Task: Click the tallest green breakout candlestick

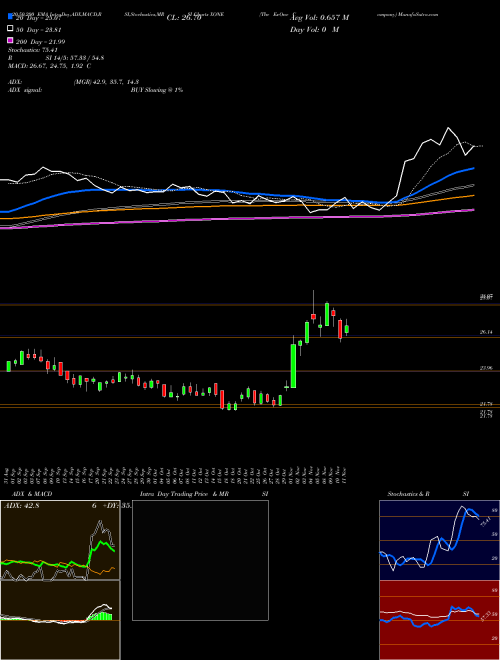Action: [293, 366]
